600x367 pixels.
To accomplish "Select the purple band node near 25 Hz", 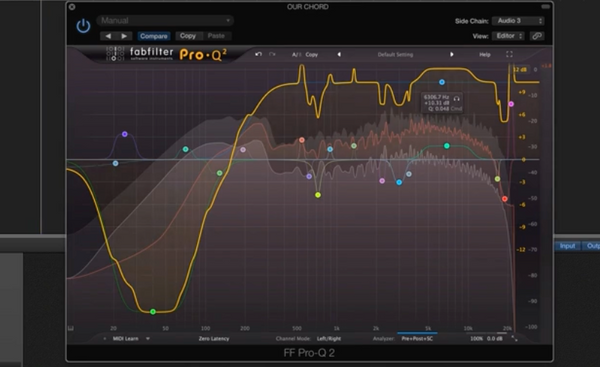I will (124, 134).
